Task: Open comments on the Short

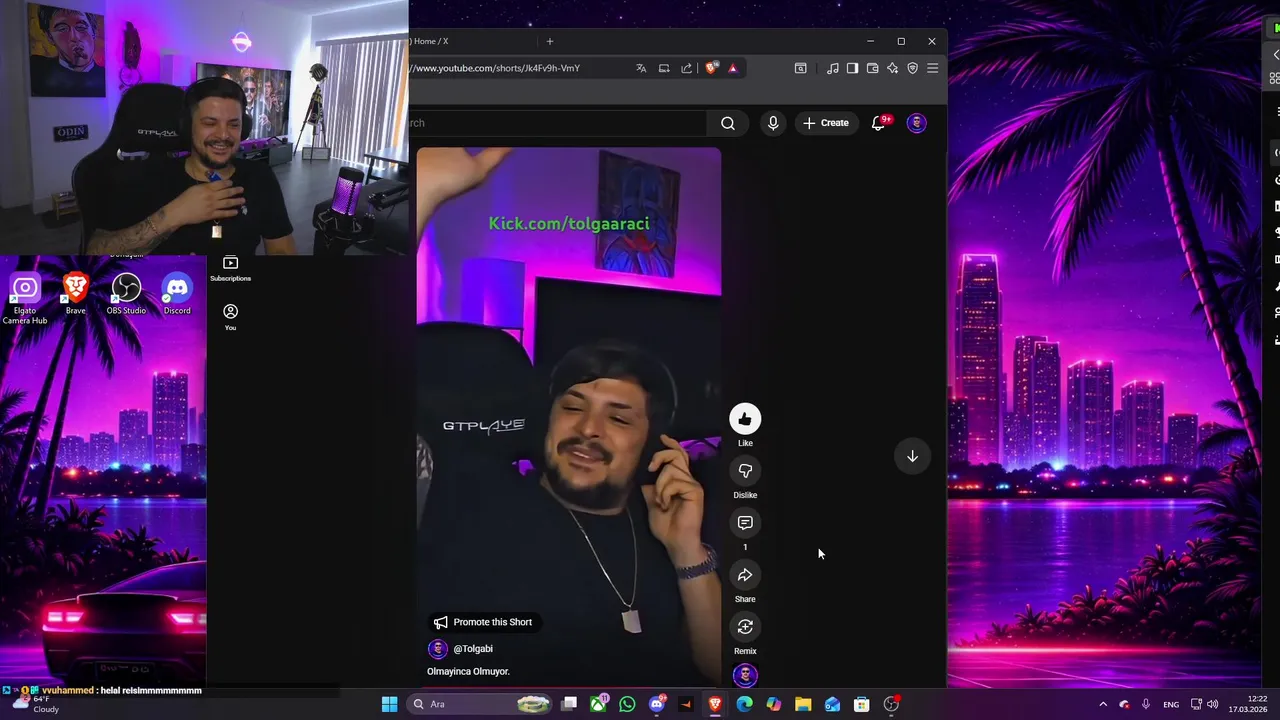Action: [x=745, y=523]
